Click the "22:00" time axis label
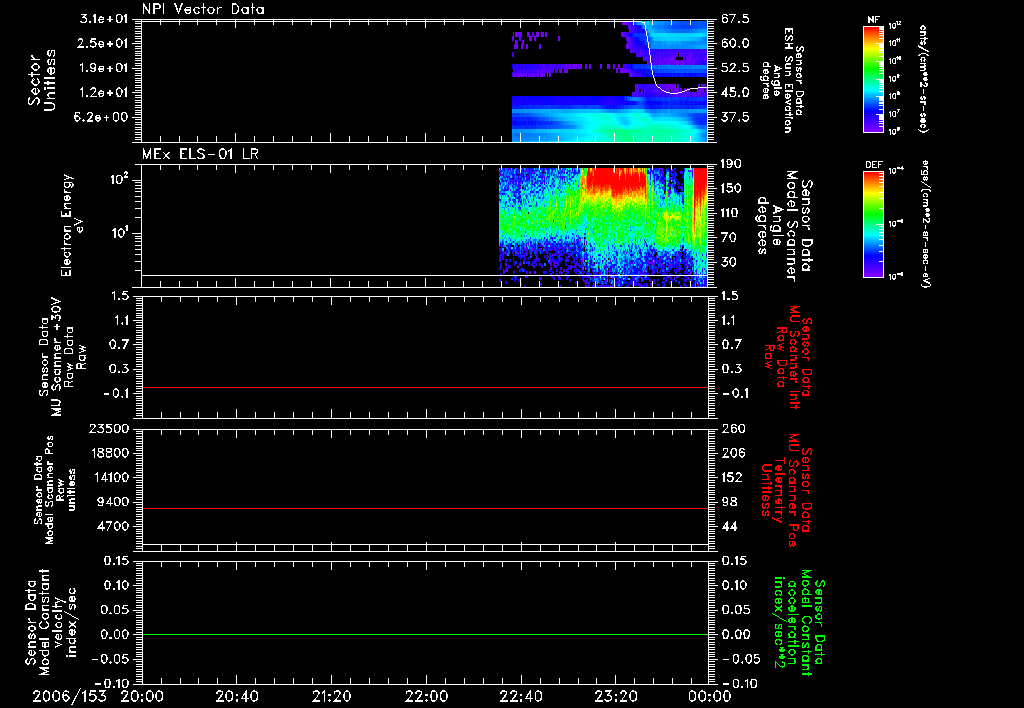The image size is (1024, 708). coord(426,696)
